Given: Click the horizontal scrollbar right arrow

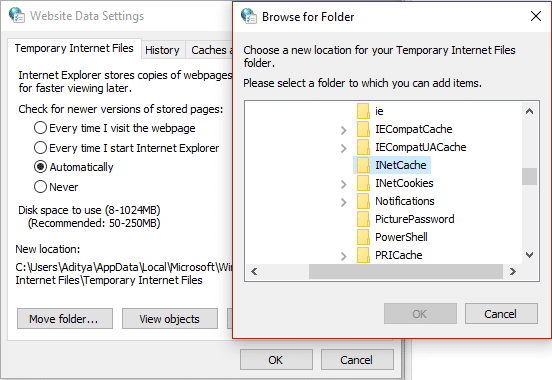Looking at the screenshot, I should (513, 271).
